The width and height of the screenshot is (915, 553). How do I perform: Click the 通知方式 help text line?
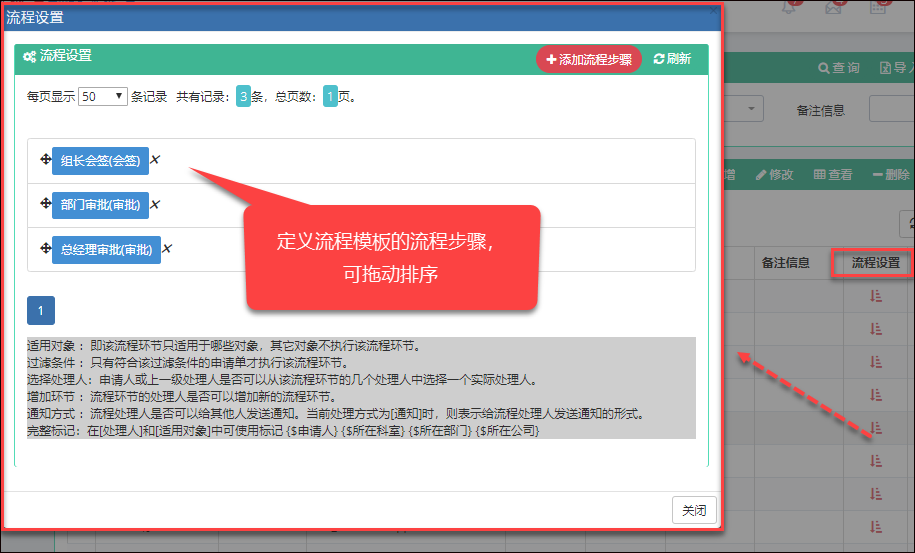tap(336, 414)
